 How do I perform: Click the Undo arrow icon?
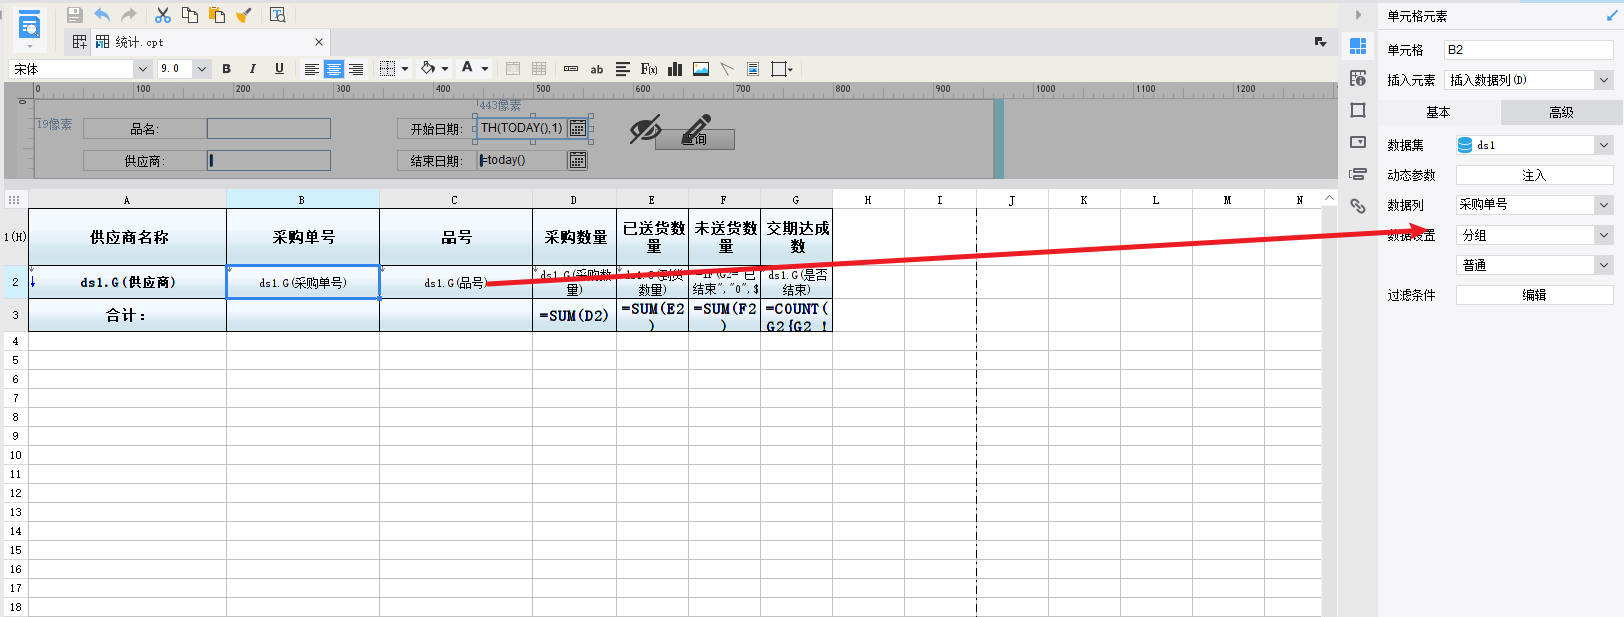coord(102,15)
